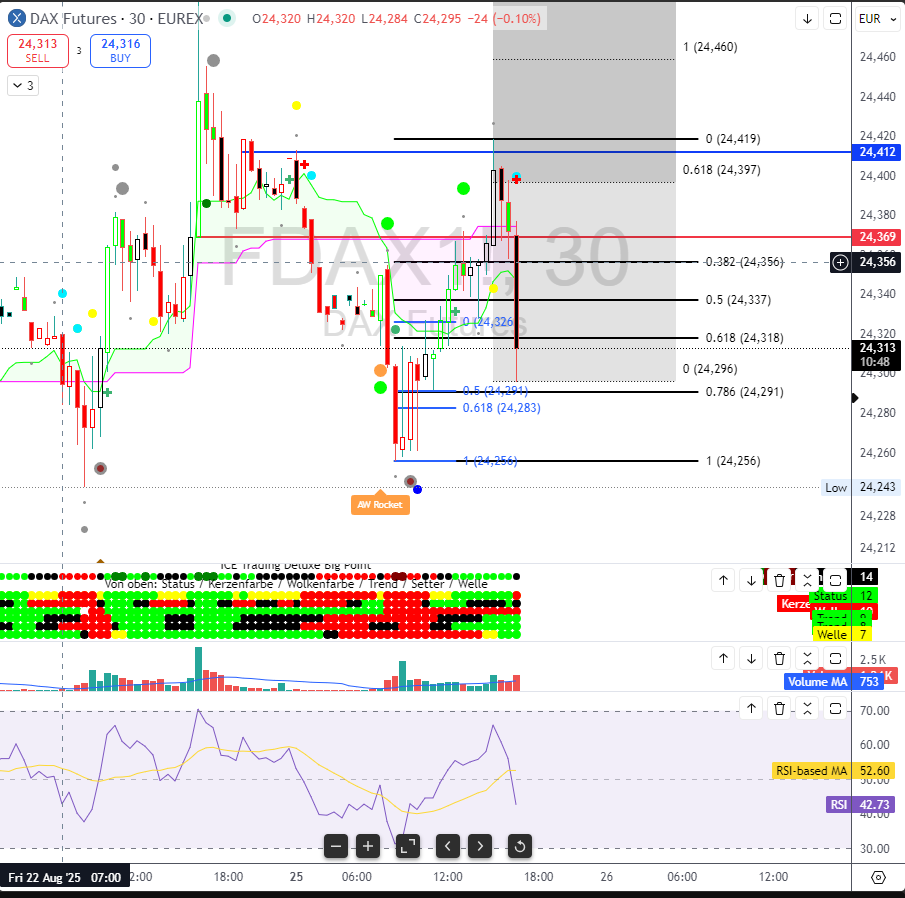The height and width of the screenshot is (898, 905).
Task: Move the RSI pane up
Action: (x=751, y=709)
